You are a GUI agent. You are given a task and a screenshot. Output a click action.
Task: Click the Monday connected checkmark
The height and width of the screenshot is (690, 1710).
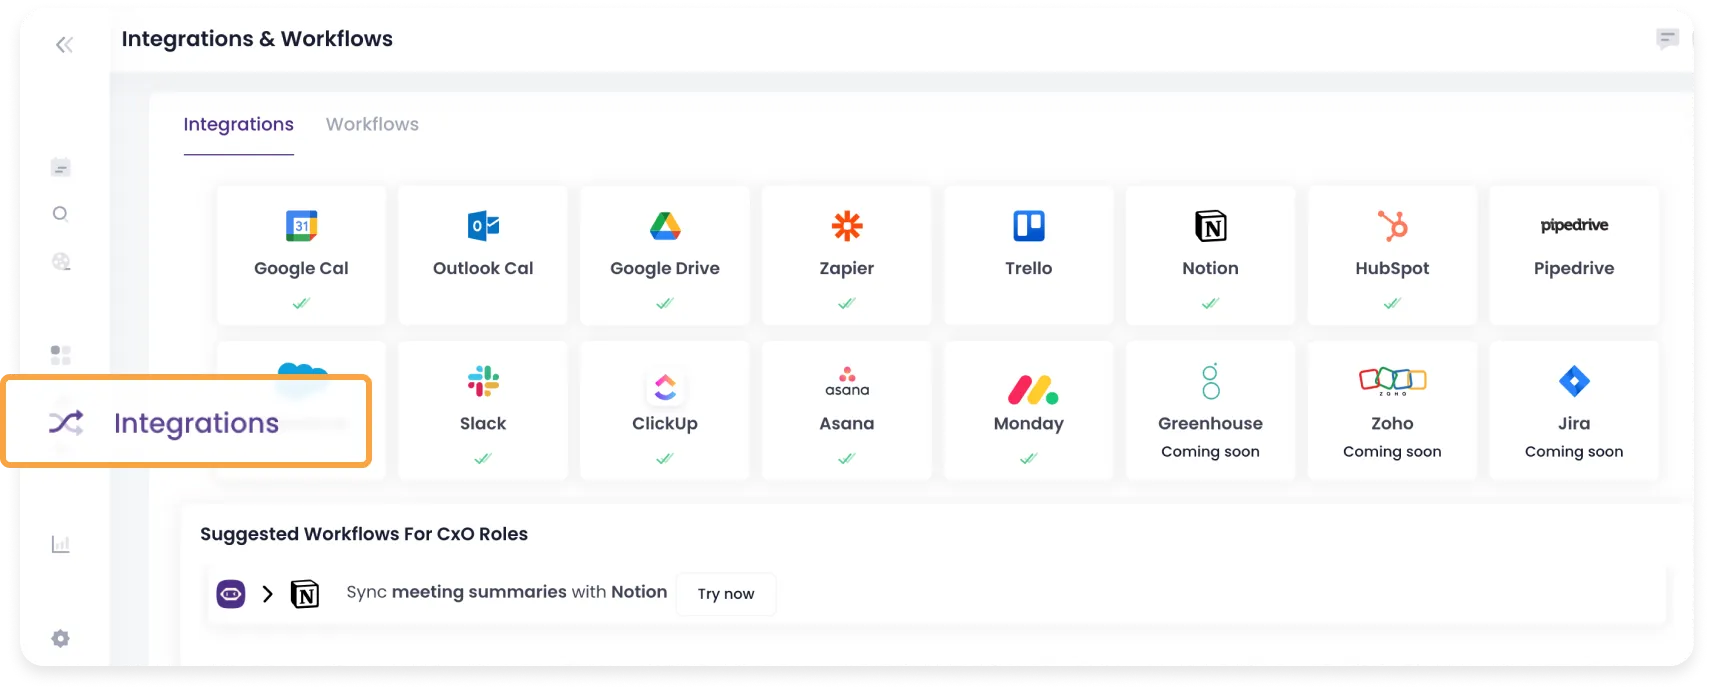tap(1029, 458)
